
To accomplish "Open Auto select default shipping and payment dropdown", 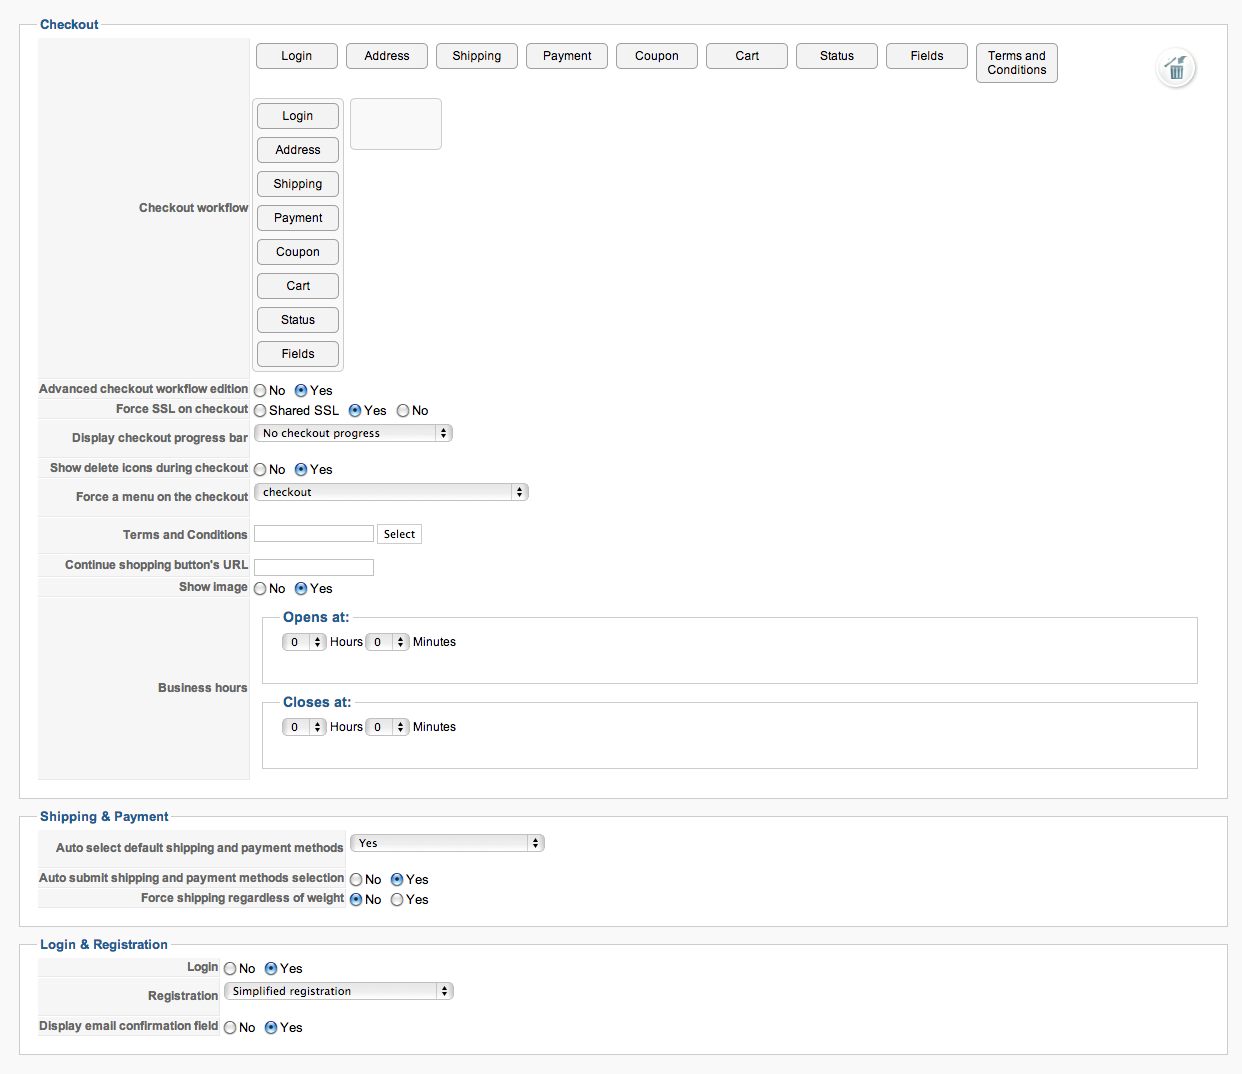I will click(x=447, y=843).
